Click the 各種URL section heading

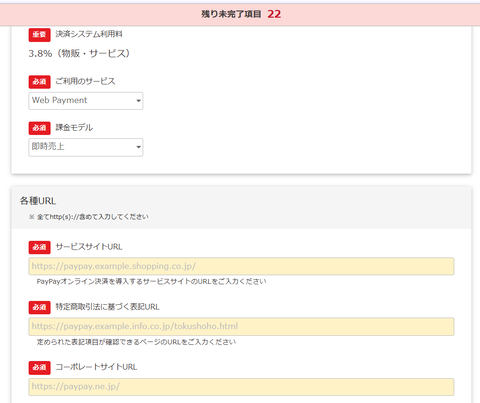[38, 201]
